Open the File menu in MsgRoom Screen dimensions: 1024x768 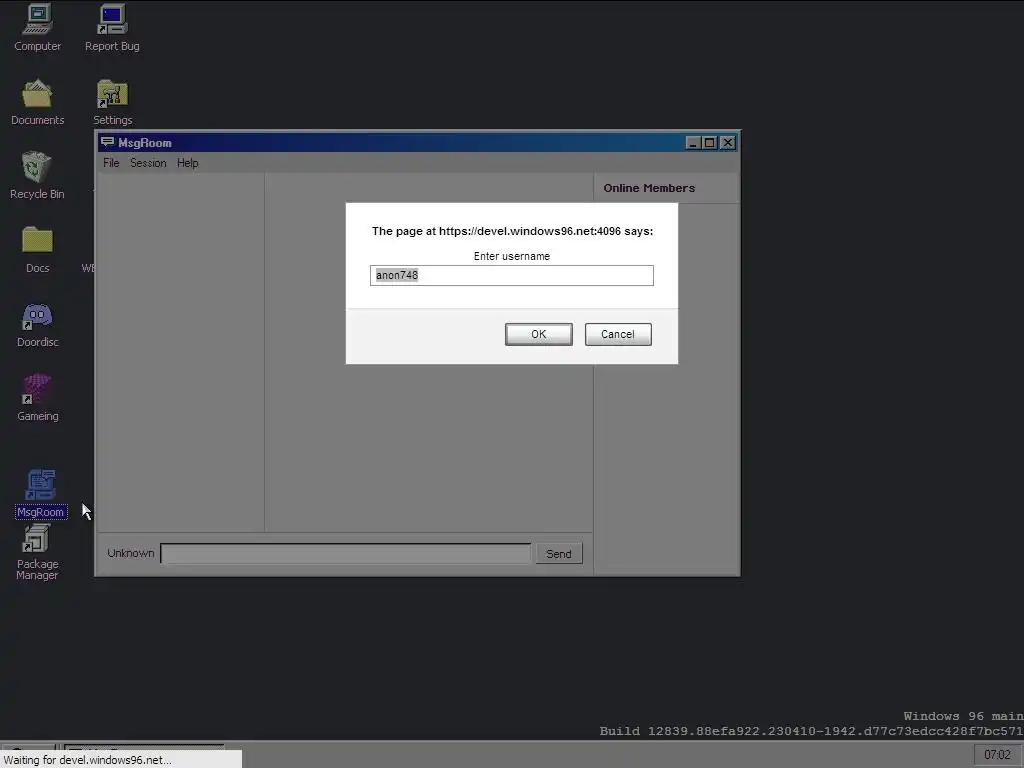[x=111, y=163]
